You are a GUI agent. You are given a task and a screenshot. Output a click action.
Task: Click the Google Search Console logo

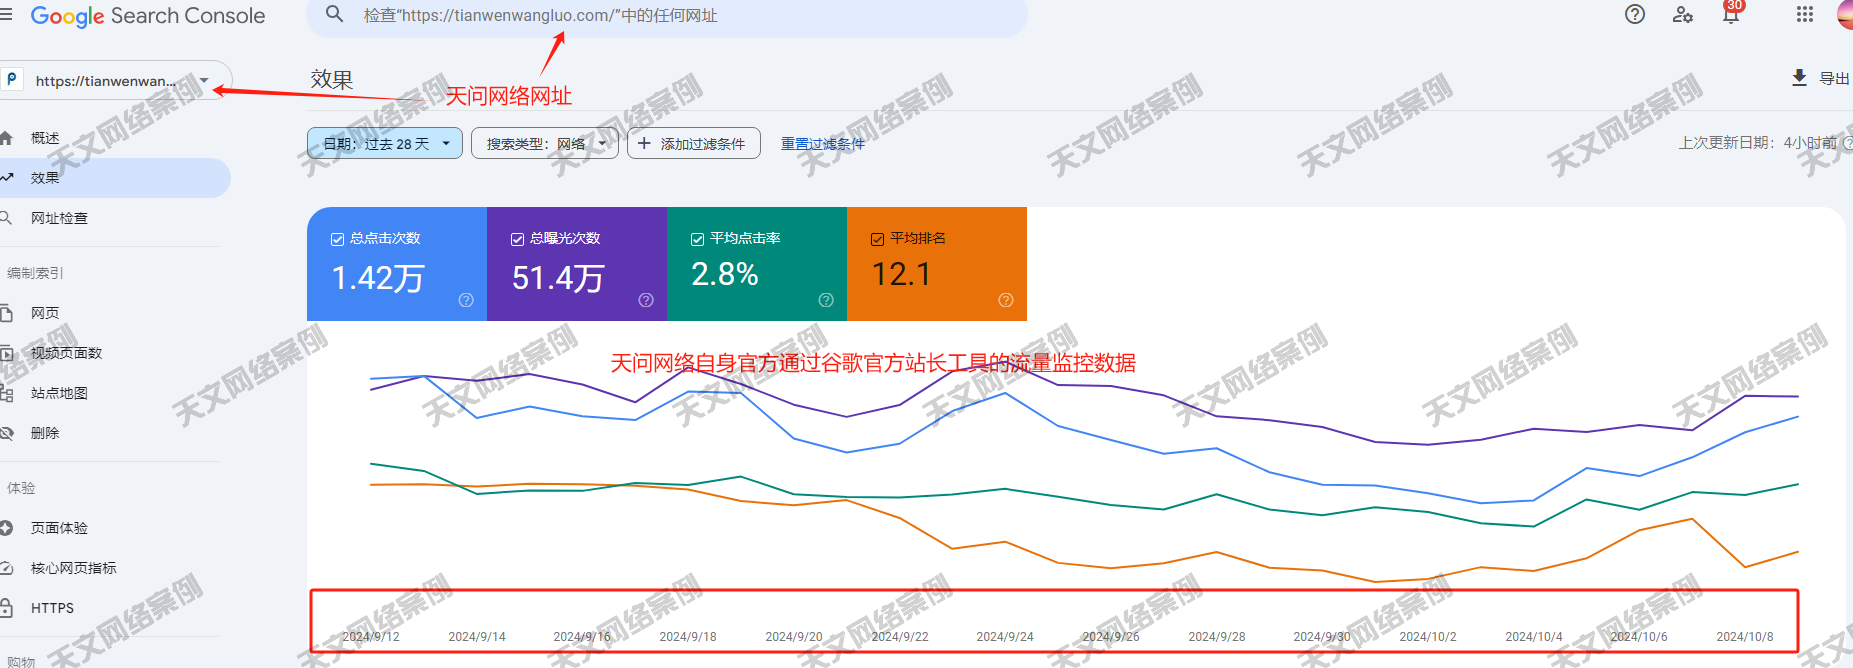pyautogui.click(x=148, y=16)
